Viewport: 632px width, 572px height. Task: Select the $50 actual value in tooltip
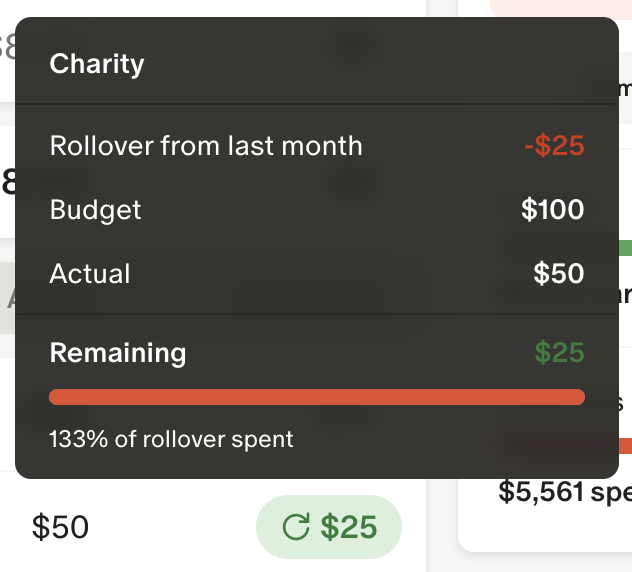point(559,274)
